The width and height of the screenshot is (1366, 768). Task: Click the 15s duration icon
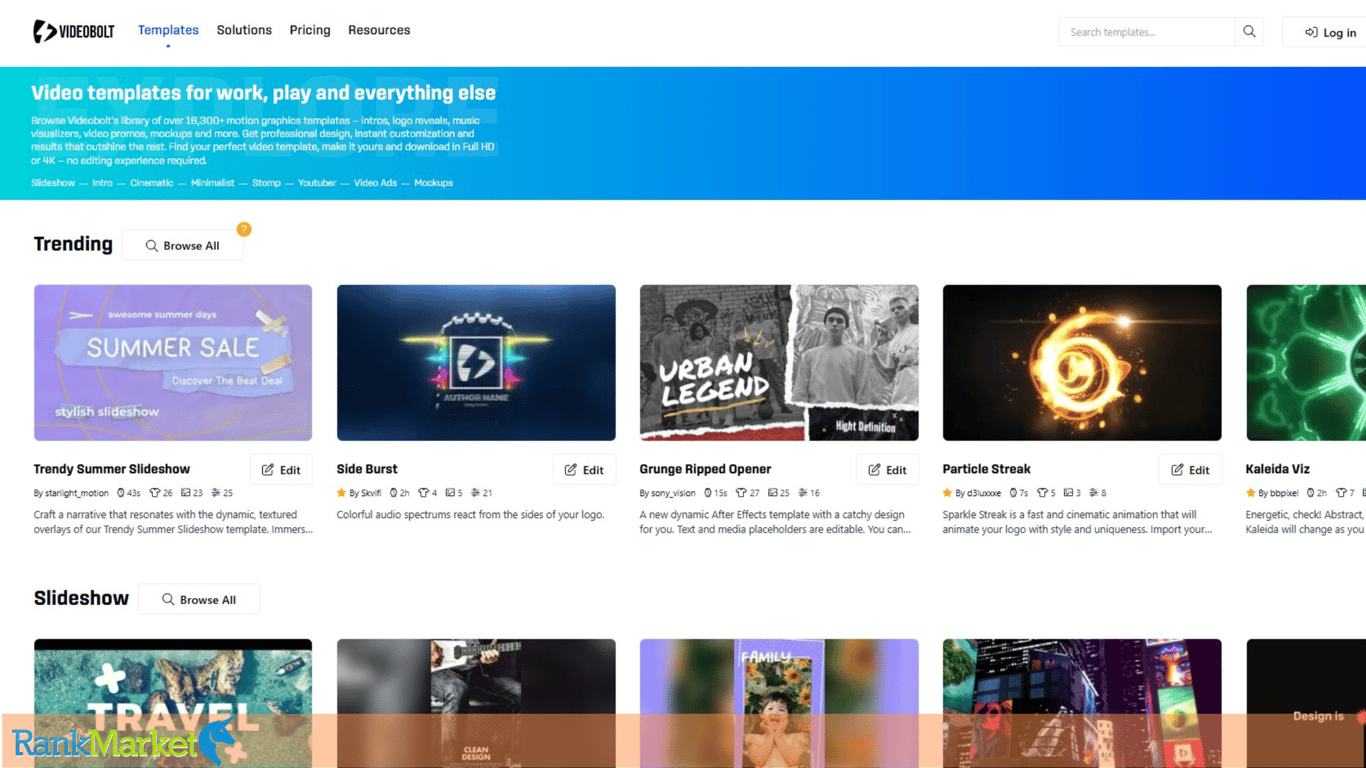(708, 493)
